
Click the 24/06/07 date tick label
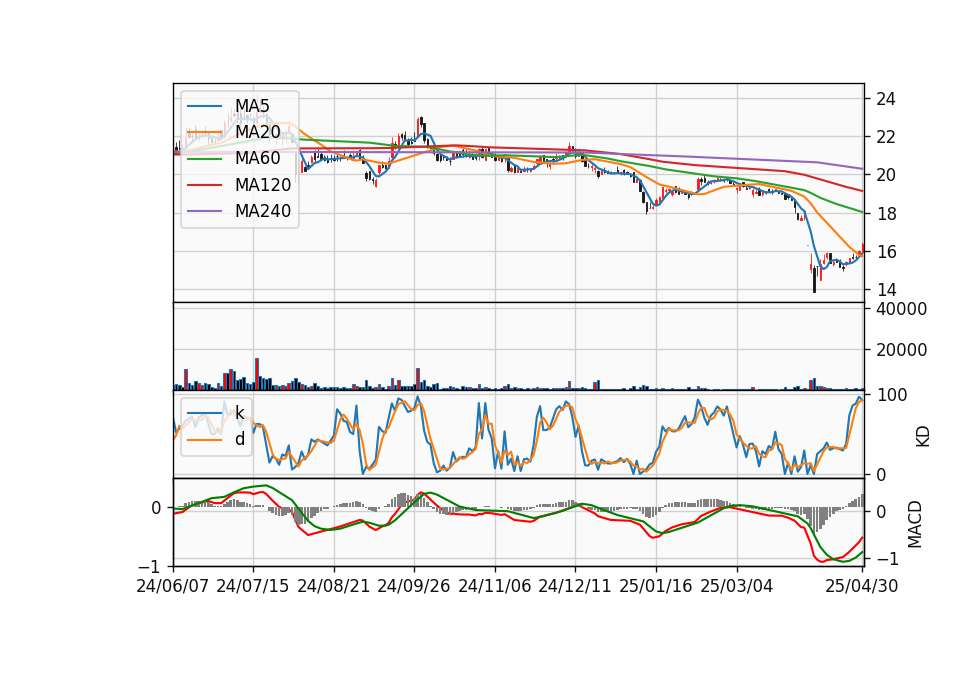coord(173,587)
